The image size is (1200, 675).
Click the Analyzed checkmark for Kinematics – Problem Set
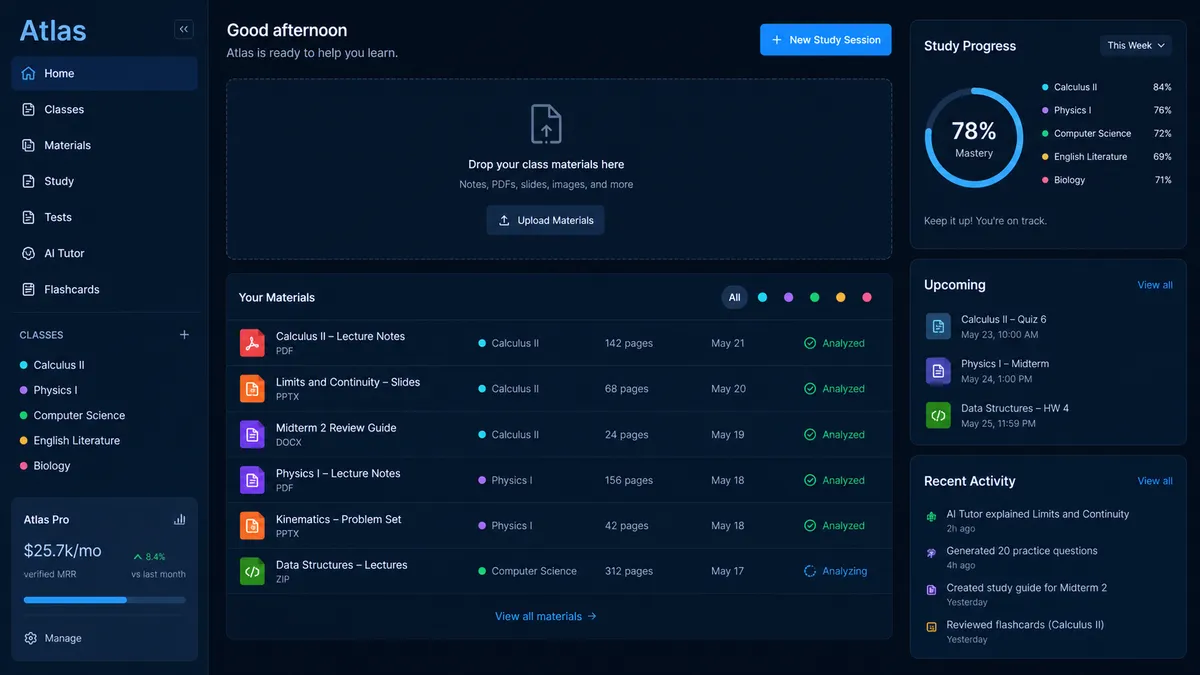[x=810, y=526]
